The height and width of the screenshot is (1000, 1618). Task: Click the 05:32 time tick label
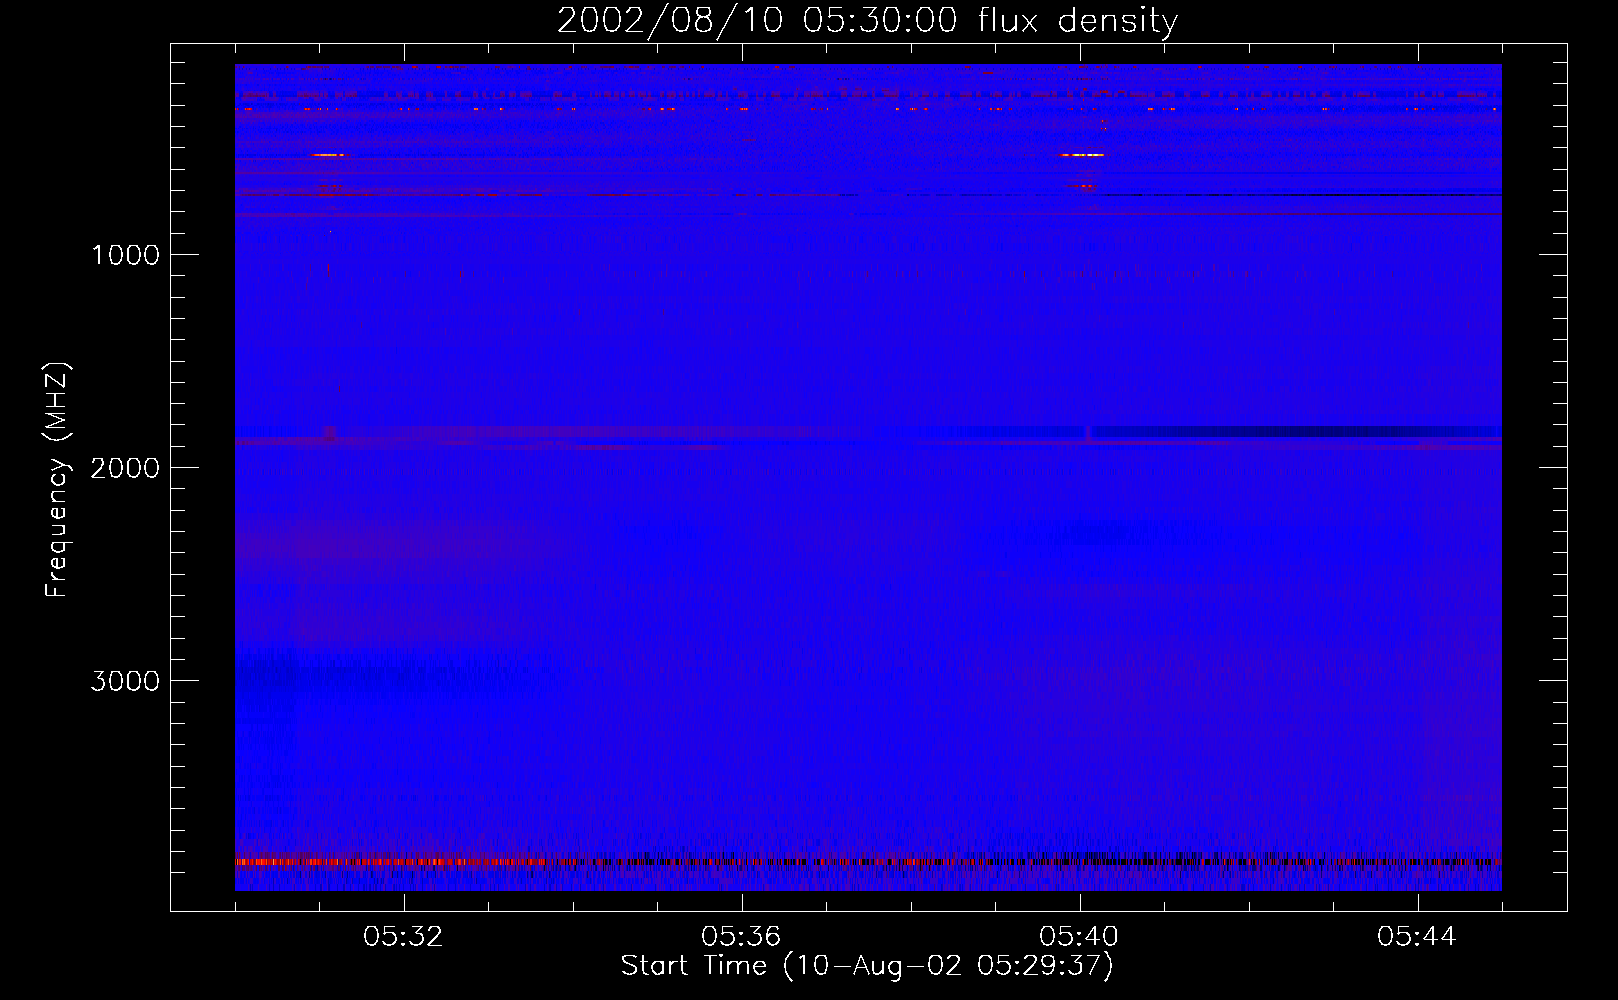coord(403,937)
